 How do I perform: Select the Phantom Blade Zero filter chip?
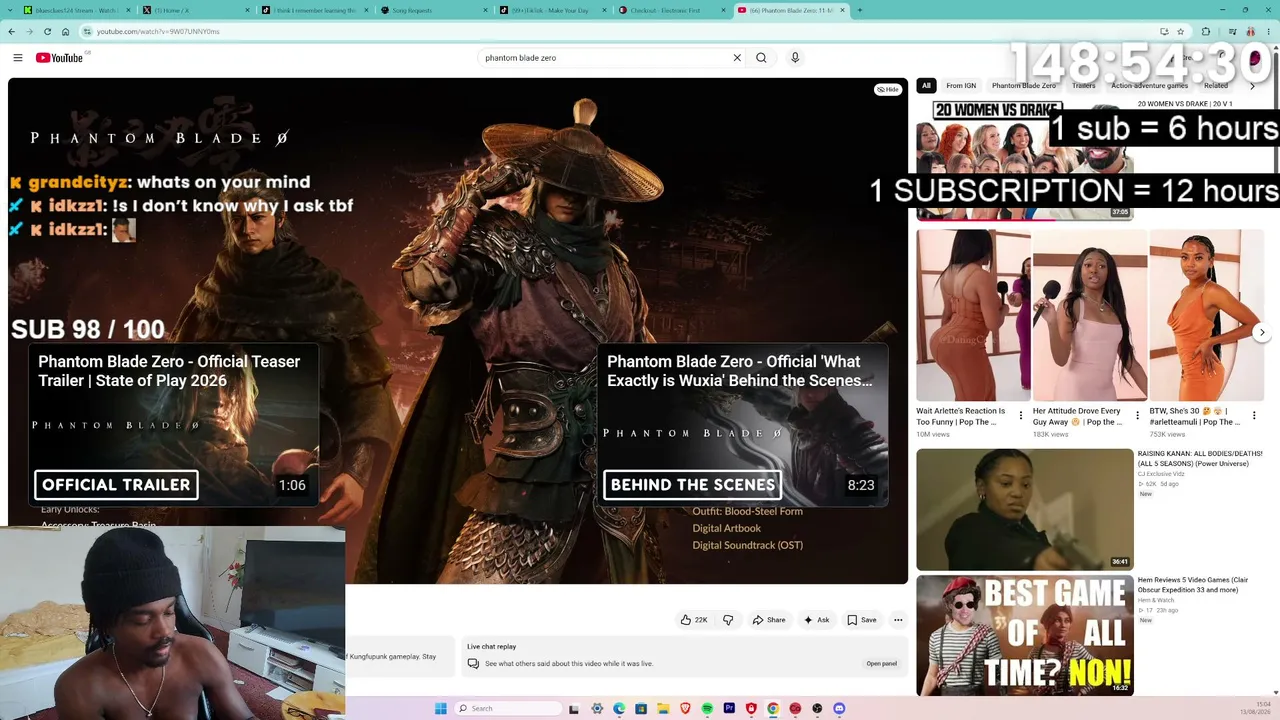tap(1023, 86)
